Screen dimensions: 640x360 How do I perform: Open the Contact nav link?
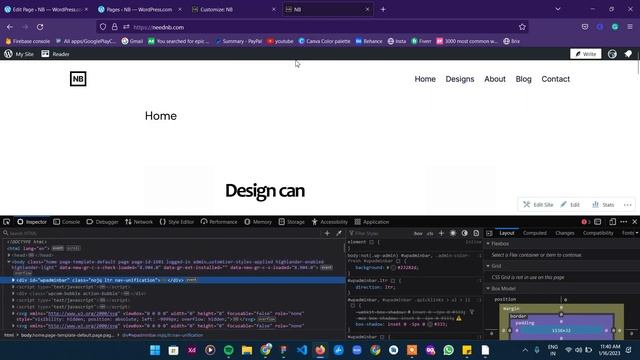pos(555,79)
